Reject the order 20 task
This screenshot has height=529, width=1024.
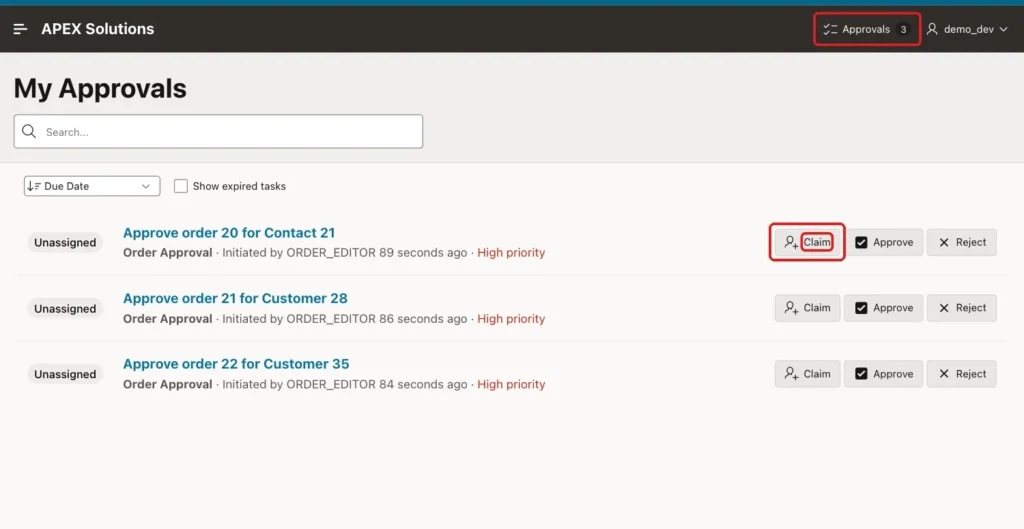point(962,242)
